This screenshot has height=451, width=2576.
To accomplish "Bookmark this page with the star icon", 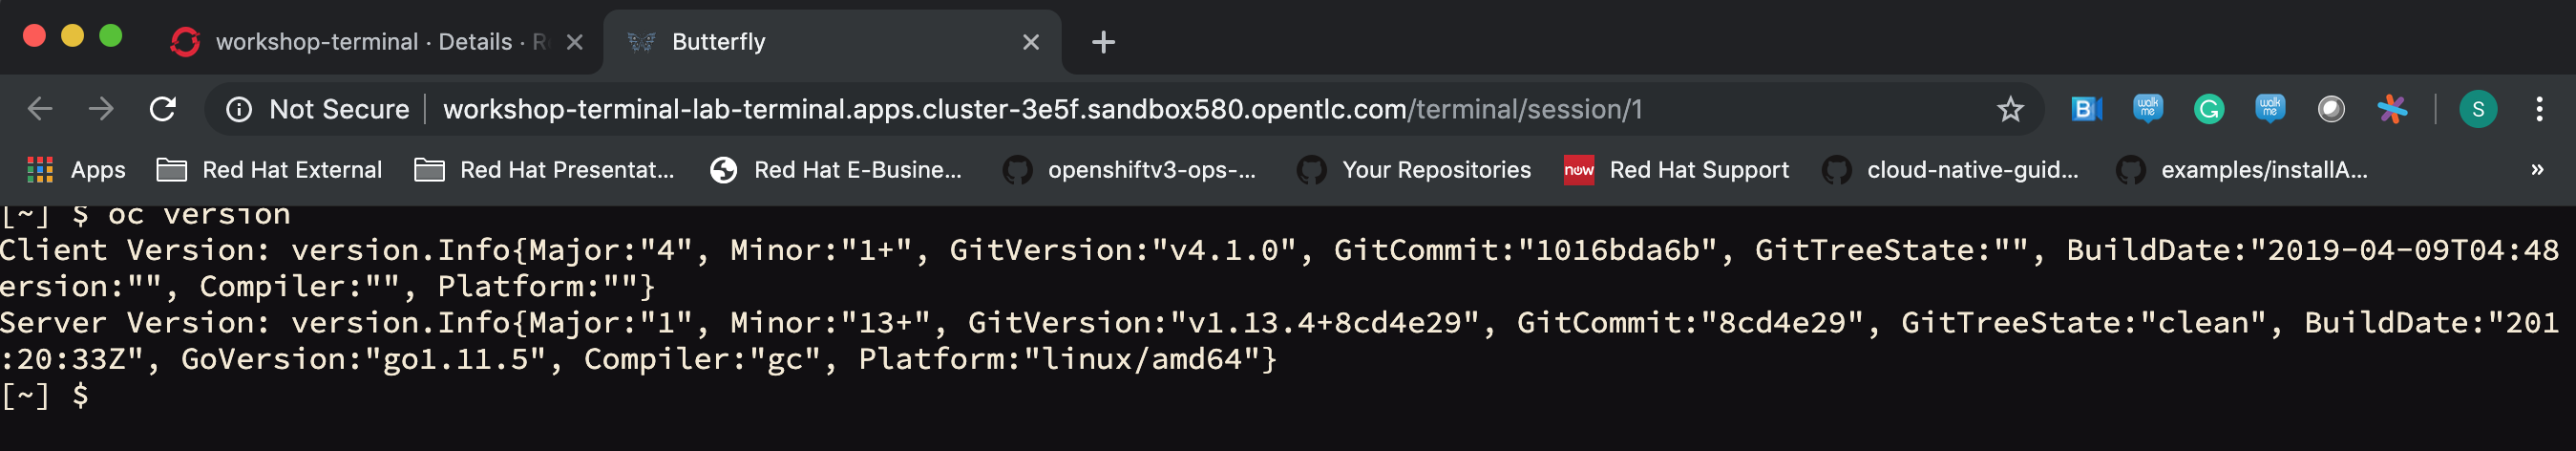I will click(2010, 109).
